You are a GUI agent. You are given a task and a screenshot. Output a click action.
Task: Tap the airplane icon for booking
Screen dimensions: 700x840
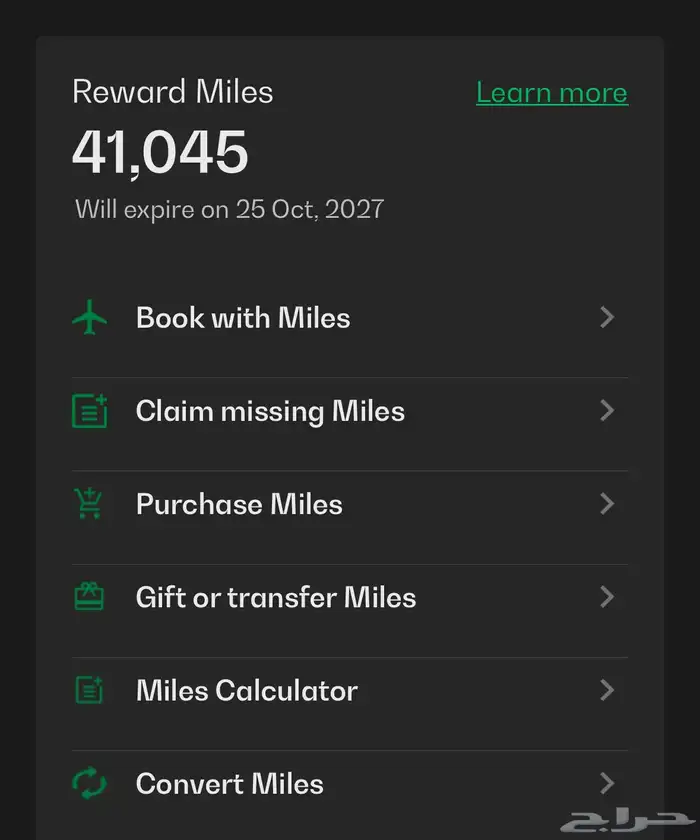coord(90,318)
